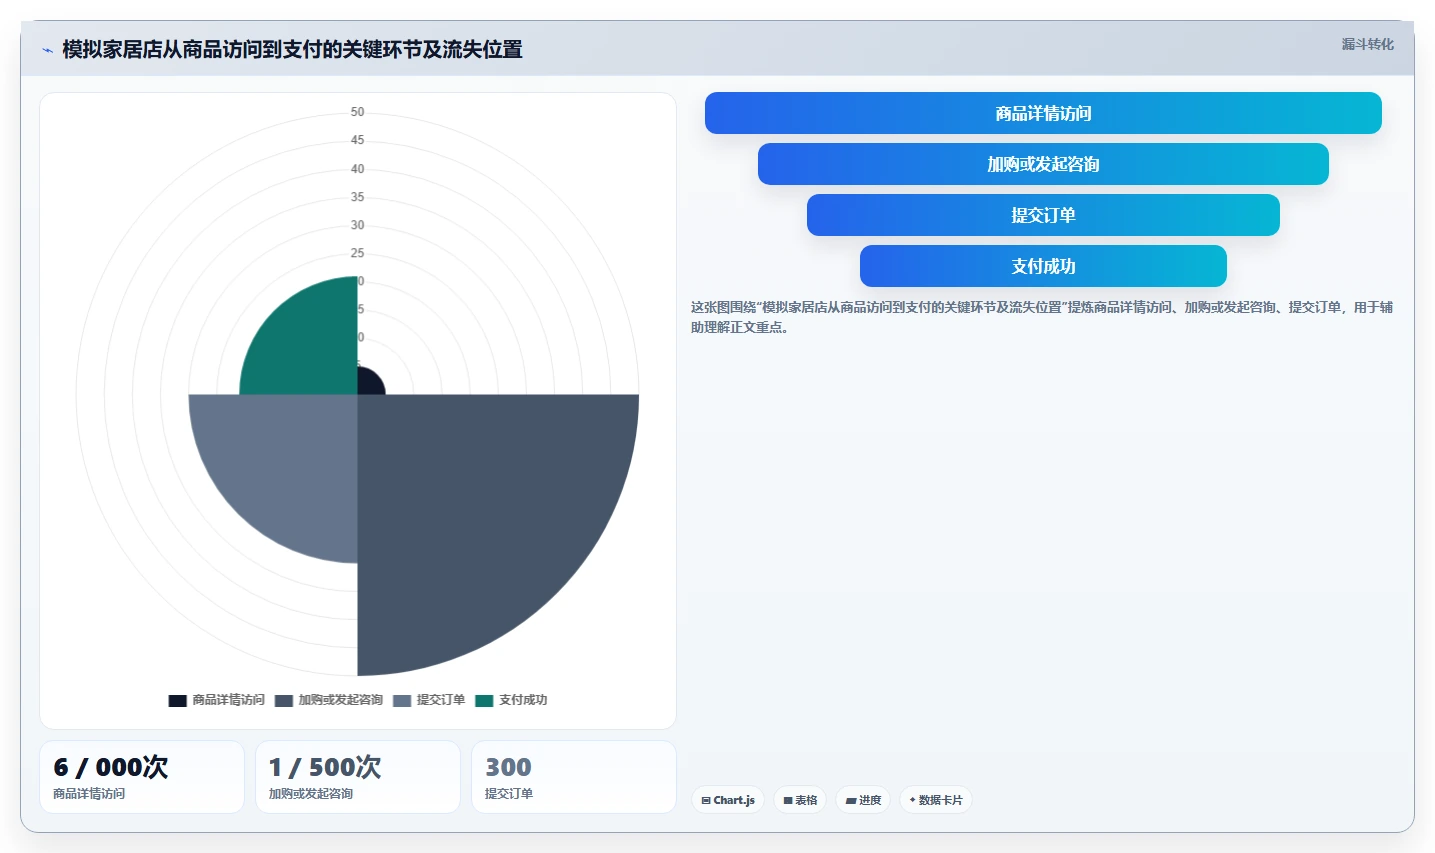Select the 支付成功 funnel bar
The height and width of the screenshot is (853, 1435).
tap(1043, 266)
